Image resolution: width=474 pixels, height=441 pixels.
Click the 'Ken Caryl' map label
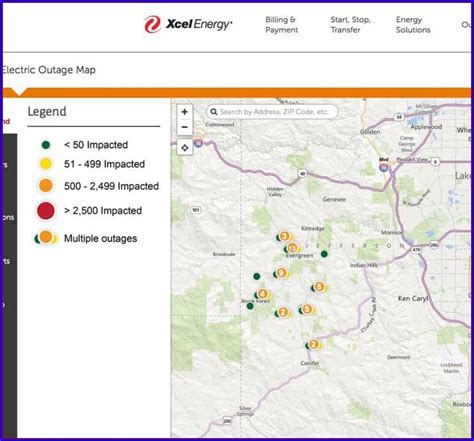pyautogui.click(x=413, y=298)
